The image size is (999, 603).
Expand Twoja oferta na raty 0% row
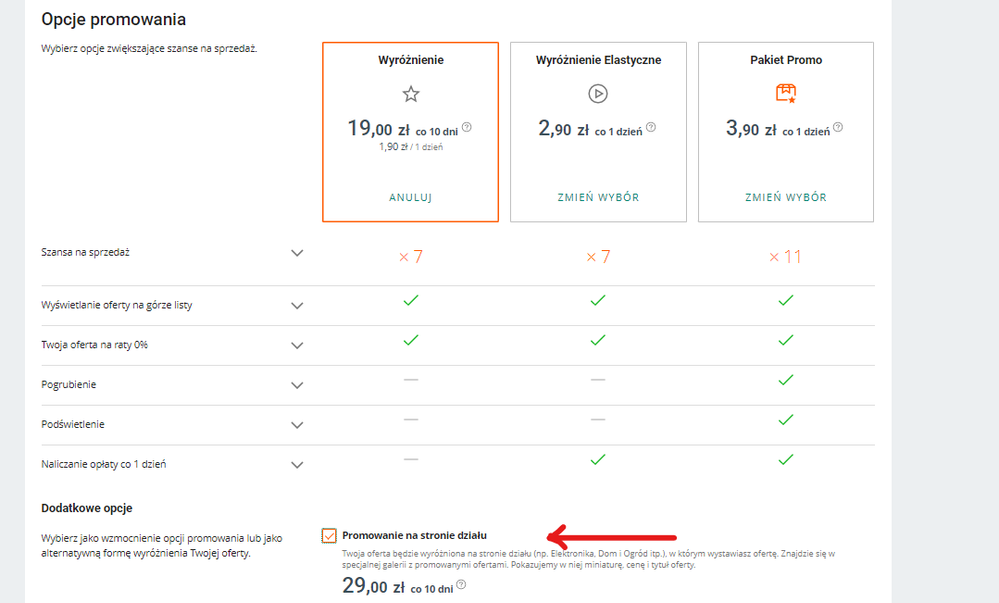point(297,345)
